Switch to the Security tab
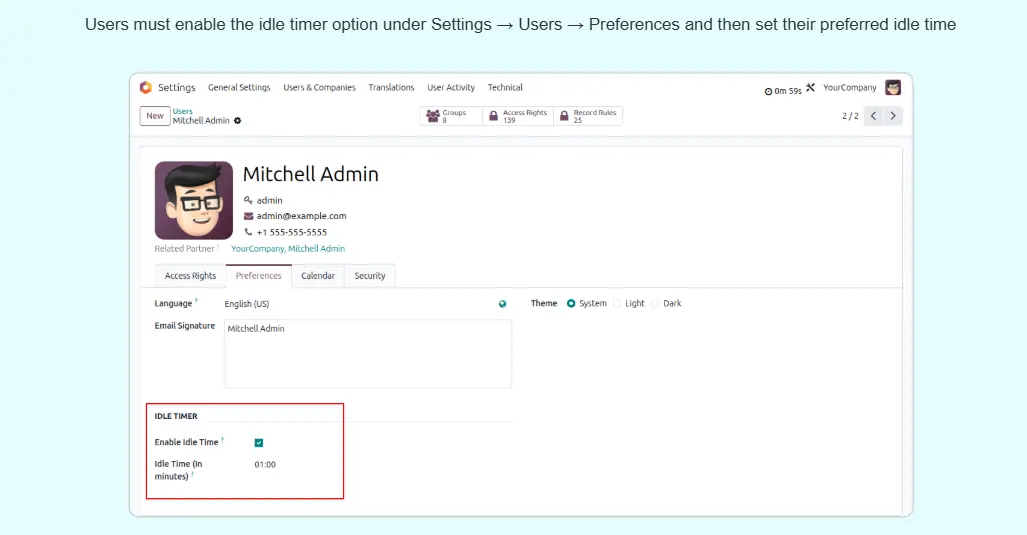Viewport: 1027px width, 535px height. pos(370,276)
